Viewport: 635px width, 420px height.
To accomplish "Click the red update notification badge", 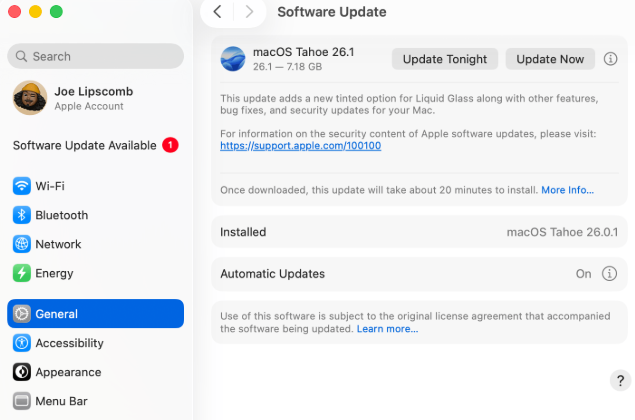I will [x=170, y=145].
